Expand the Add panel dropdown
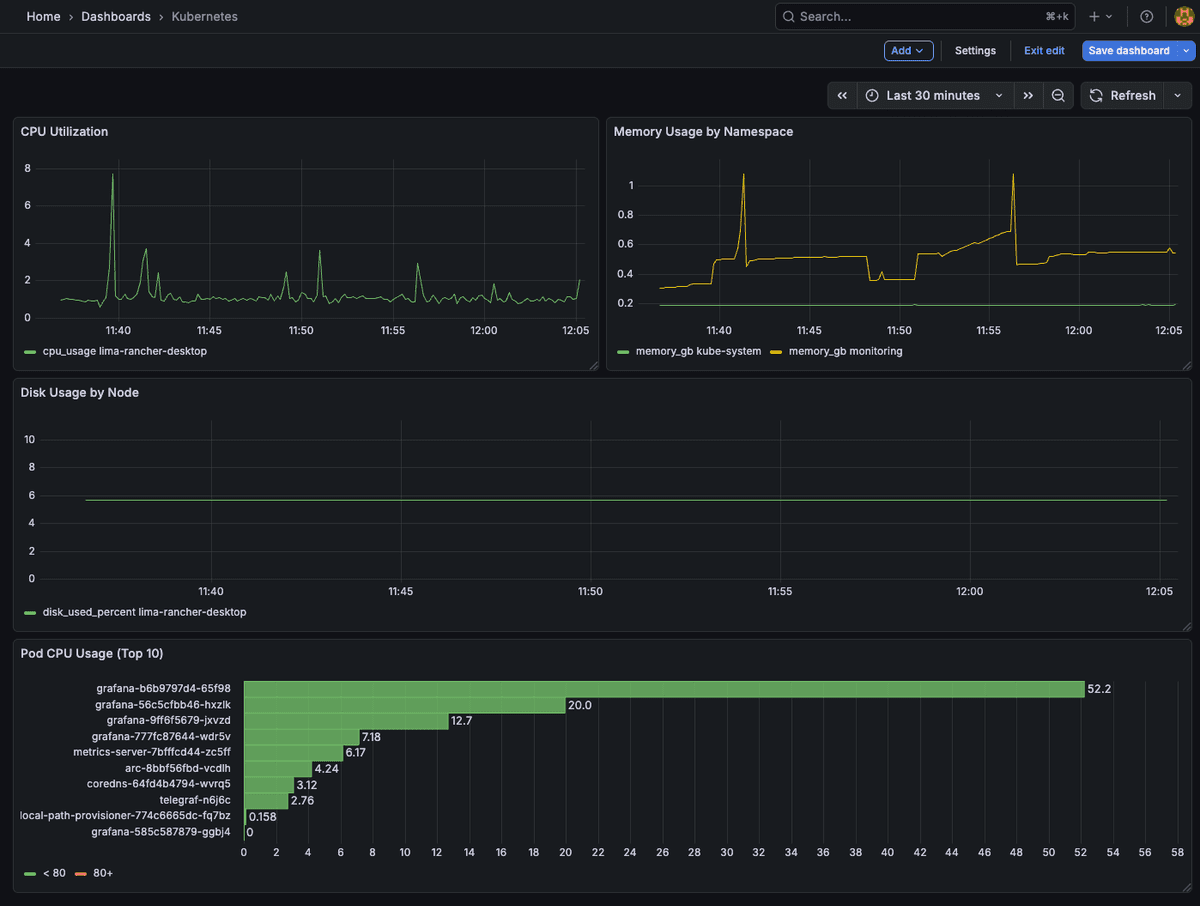1200x906 pixels. tap(908, 50)
